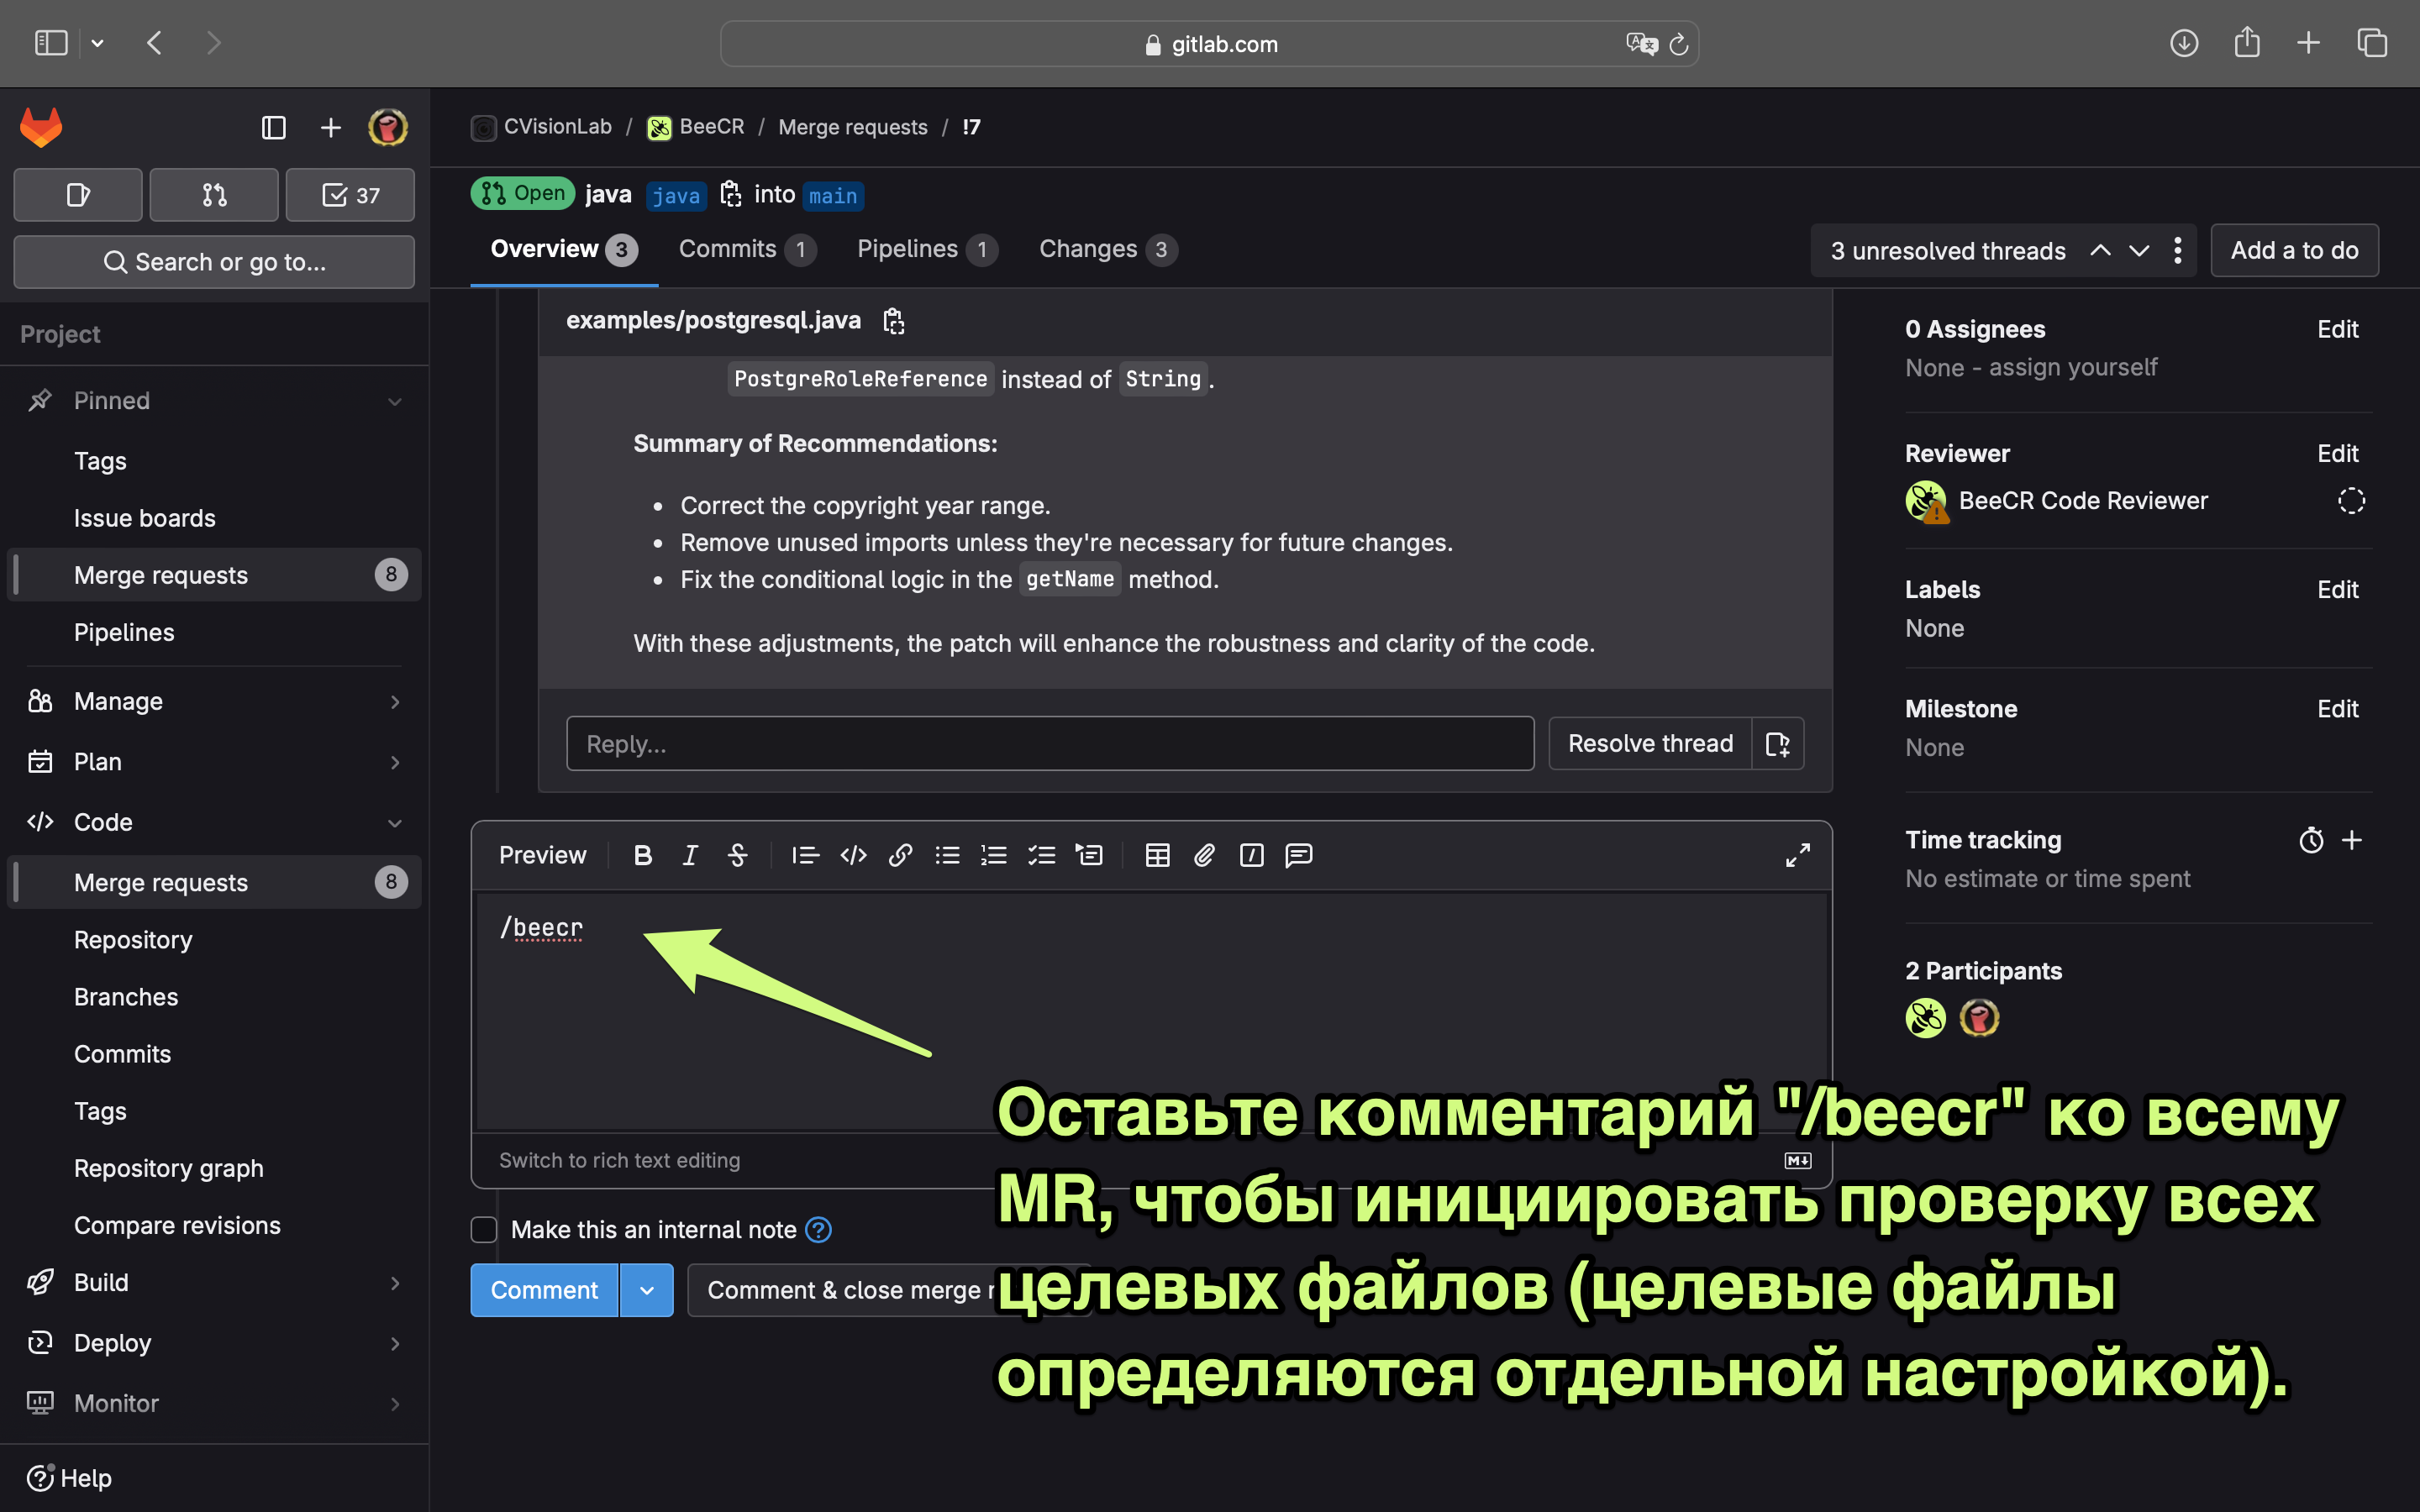Switch to the Changes tab

point(1108,249)
